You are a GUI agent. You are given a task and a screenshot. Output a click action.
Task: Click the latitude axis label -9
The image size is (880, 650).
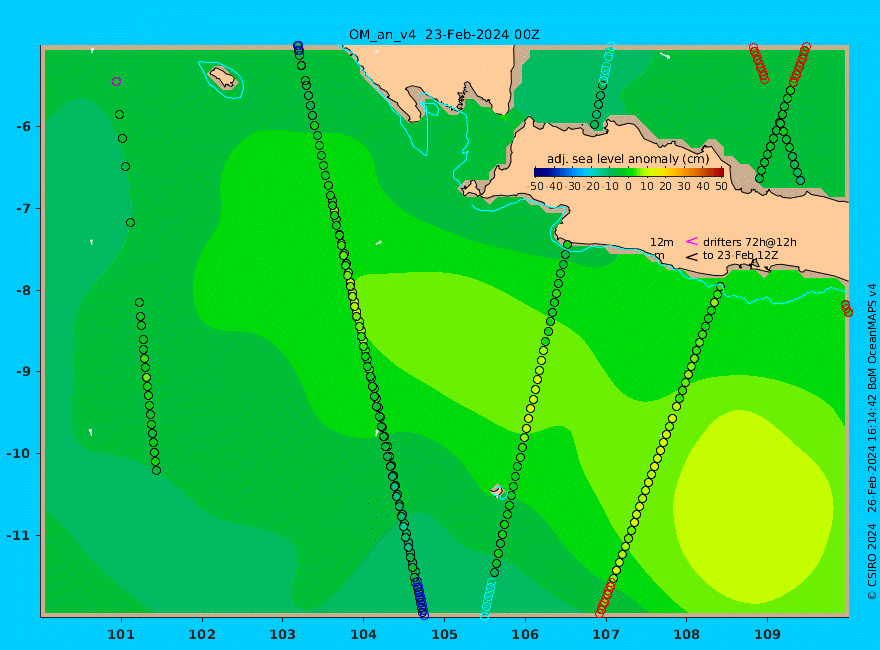(x=23, y=372)
